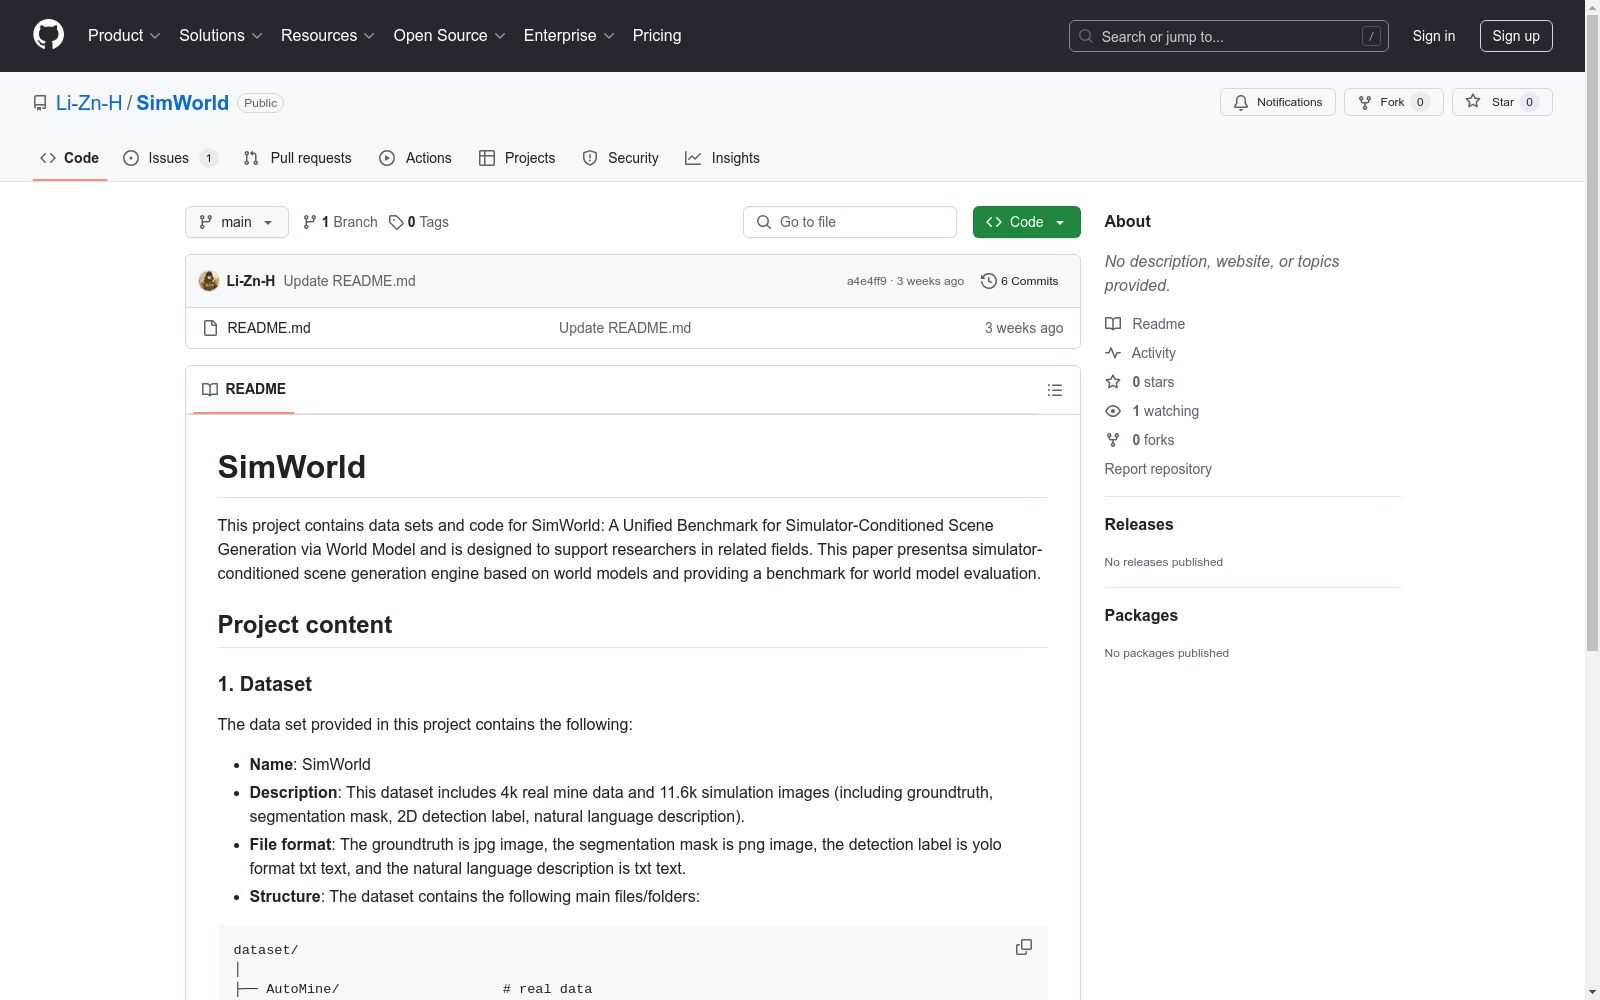Open the Packages section heading
The height and width of the screenshot is (1000, 1600).
click(x=1141, y=615)
